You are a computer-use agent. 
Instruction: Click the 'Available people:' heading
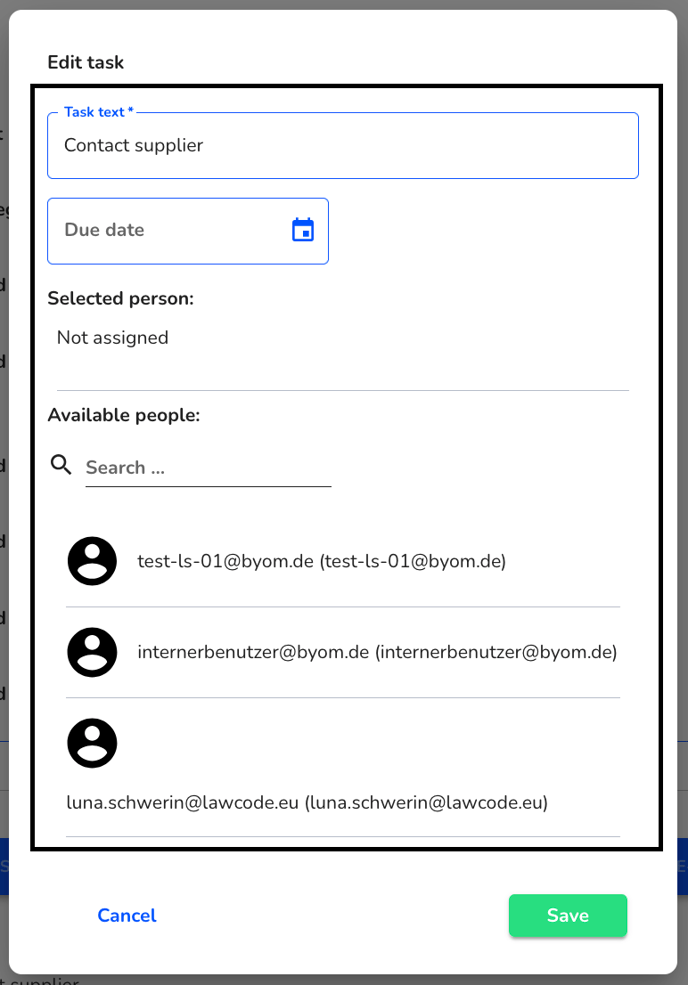[124, 415]
